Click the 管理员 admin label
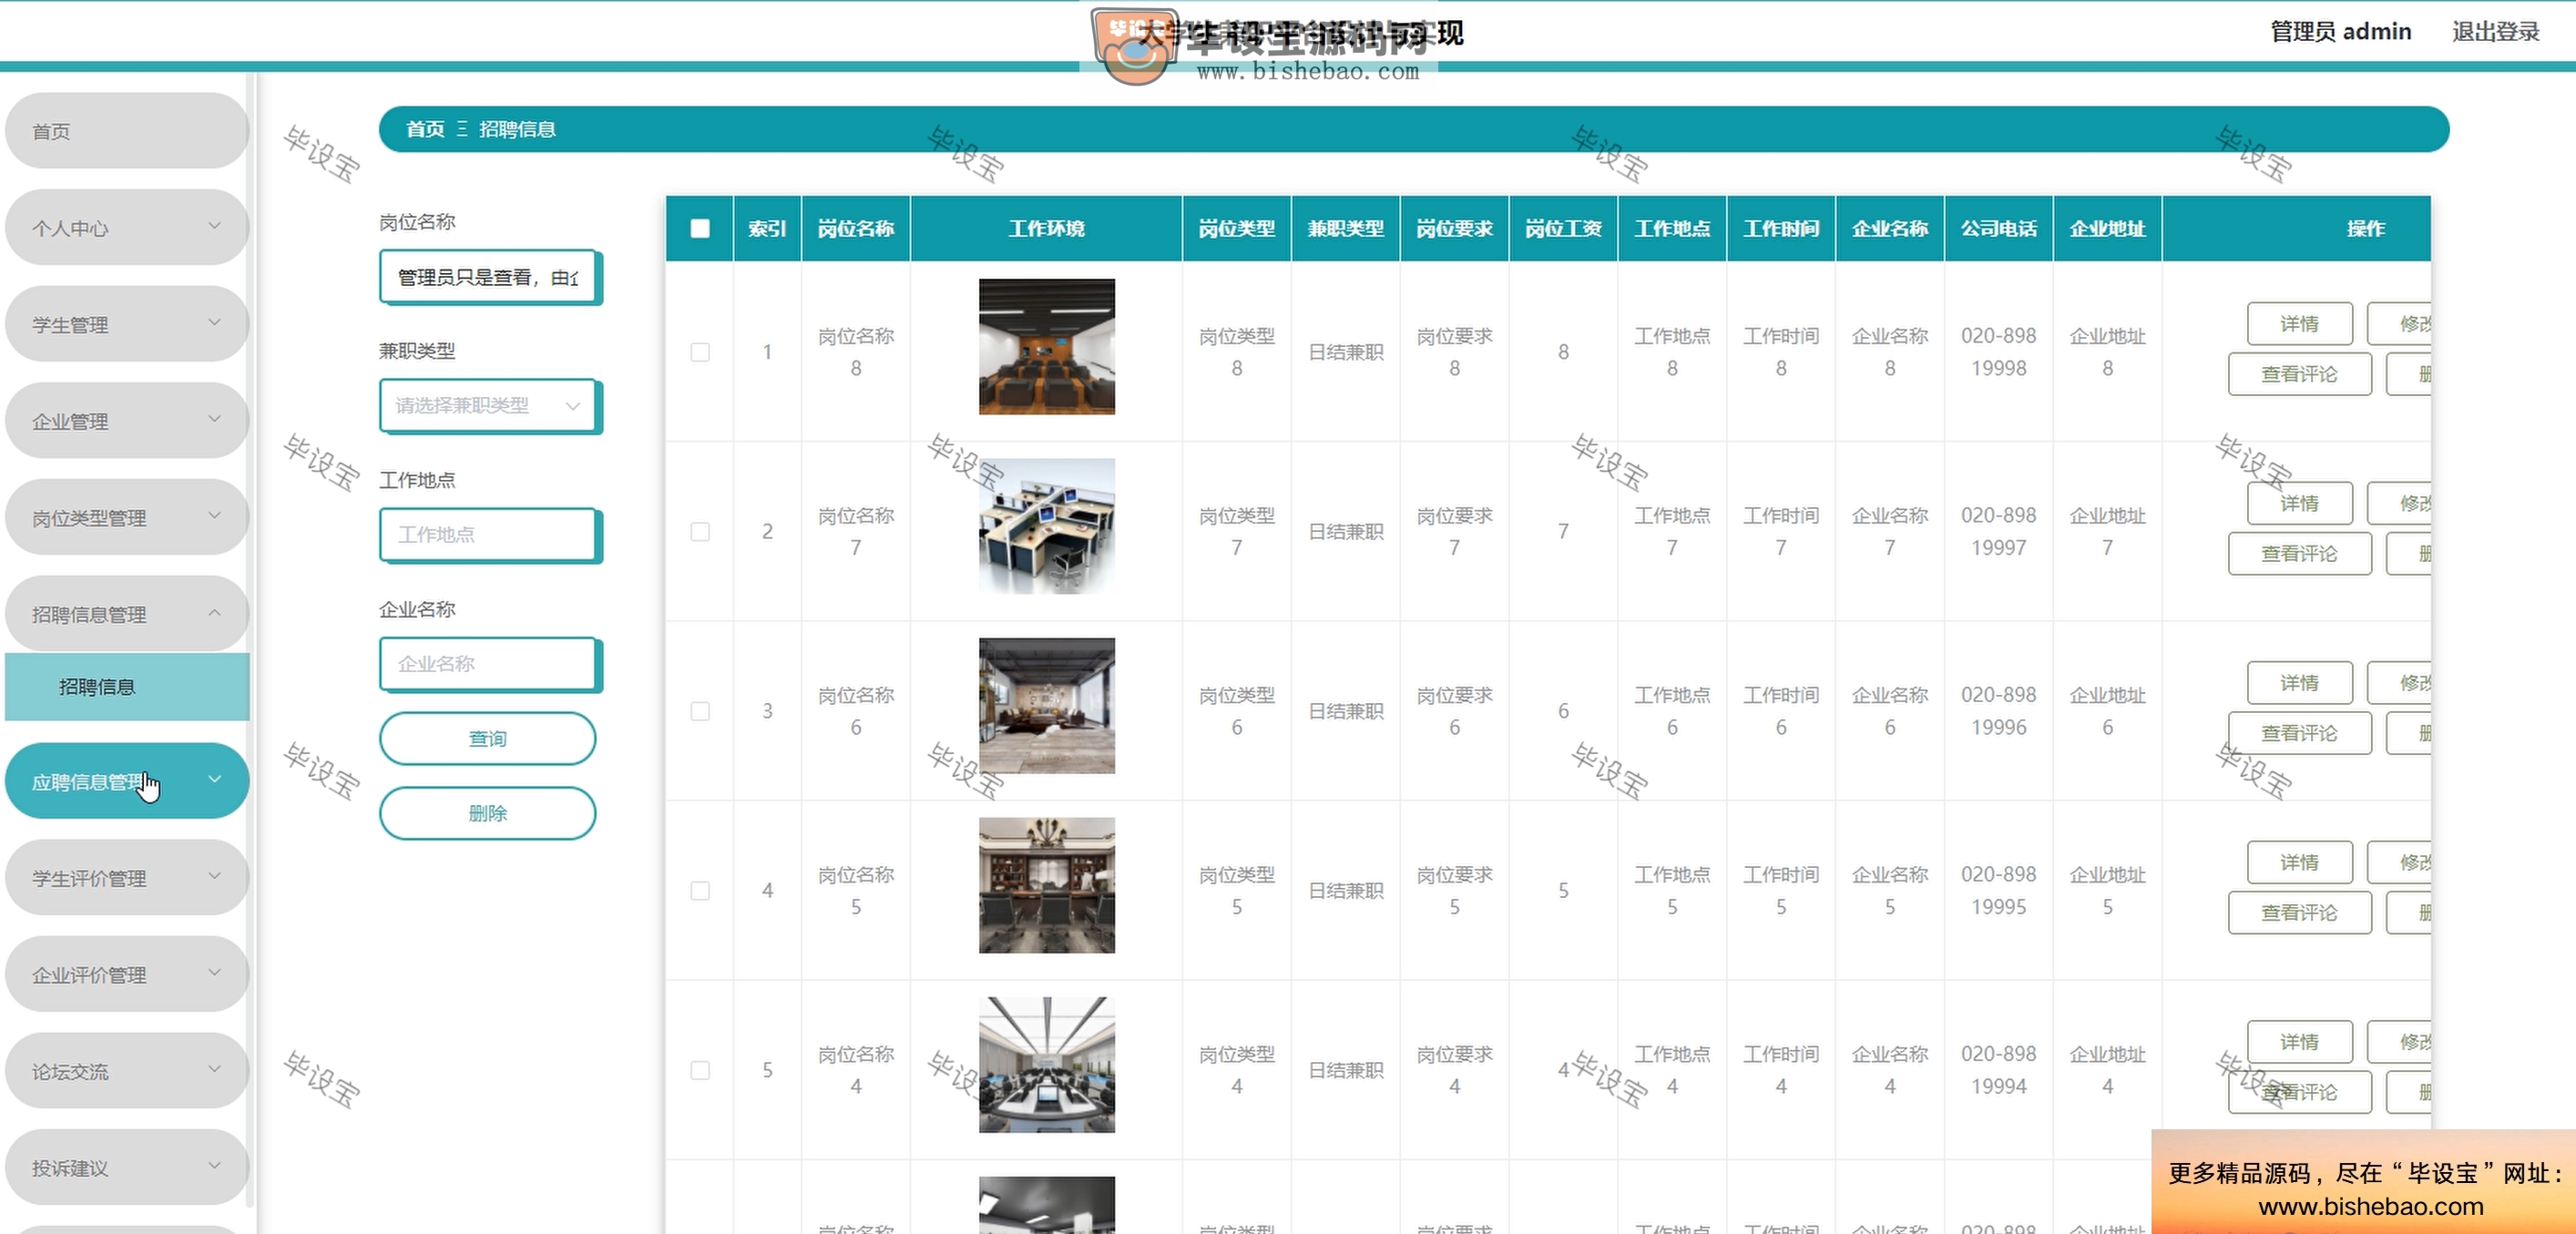 2341,31
